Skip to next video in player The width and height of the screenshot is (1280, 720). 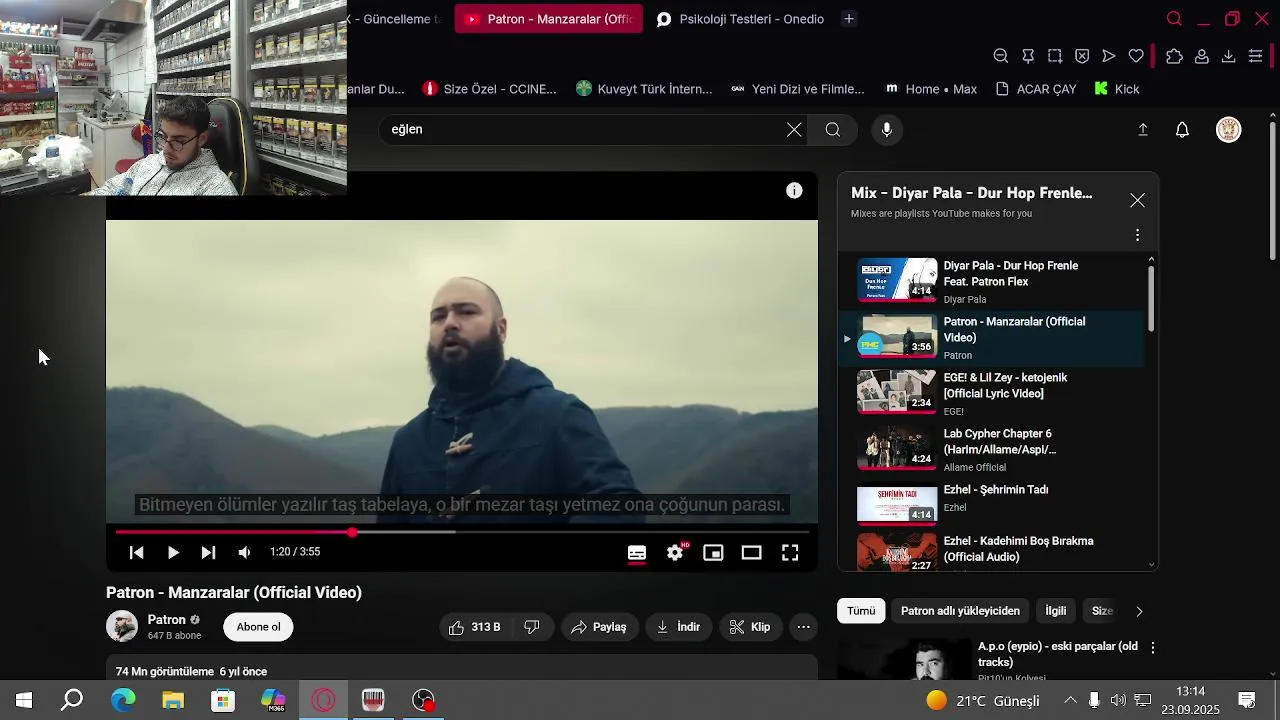point(208,553)
